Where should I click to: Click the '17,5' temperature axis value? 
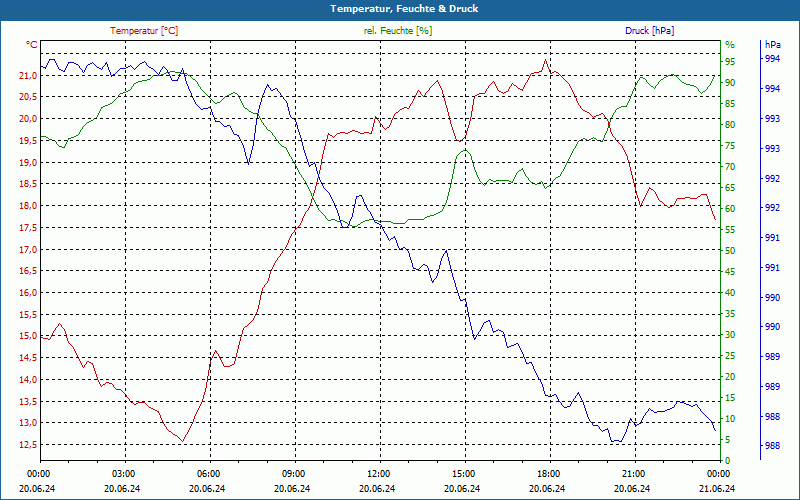(28, 228)
